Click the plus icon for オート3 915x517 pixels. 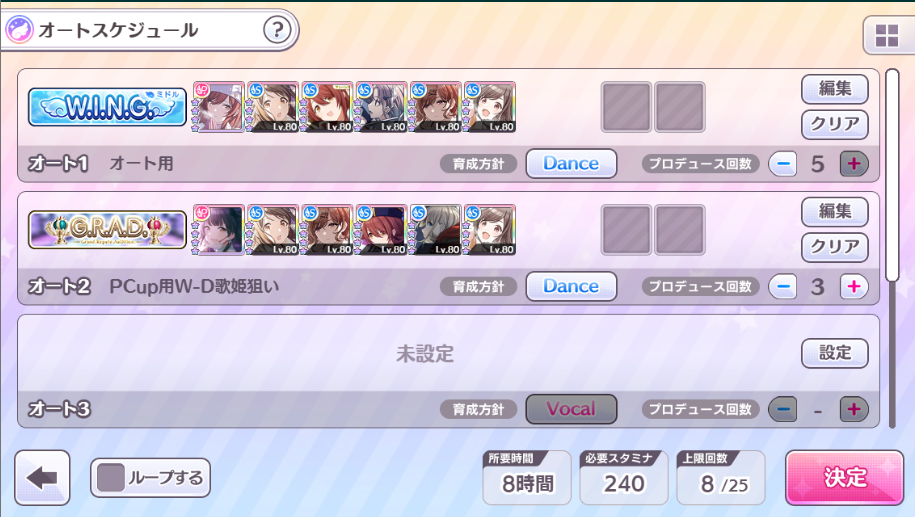pos(854,409)
